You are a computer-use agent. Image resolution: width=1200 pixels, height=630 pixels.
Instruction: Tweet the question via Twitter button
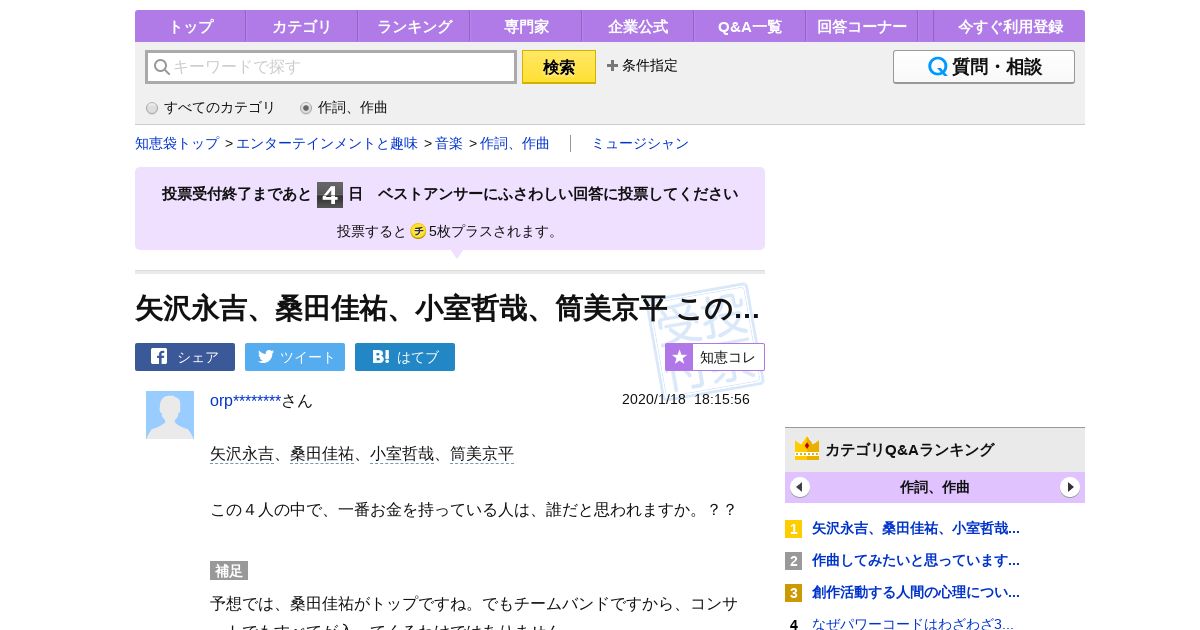coord(295,357)
